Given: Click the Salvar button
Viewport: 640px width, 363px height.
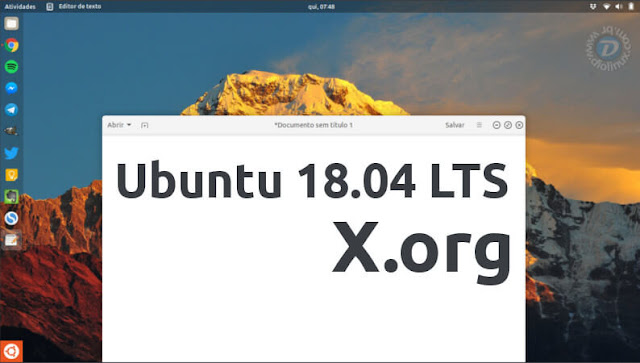Looking at the screenshot, I should (x=455, y=125).
